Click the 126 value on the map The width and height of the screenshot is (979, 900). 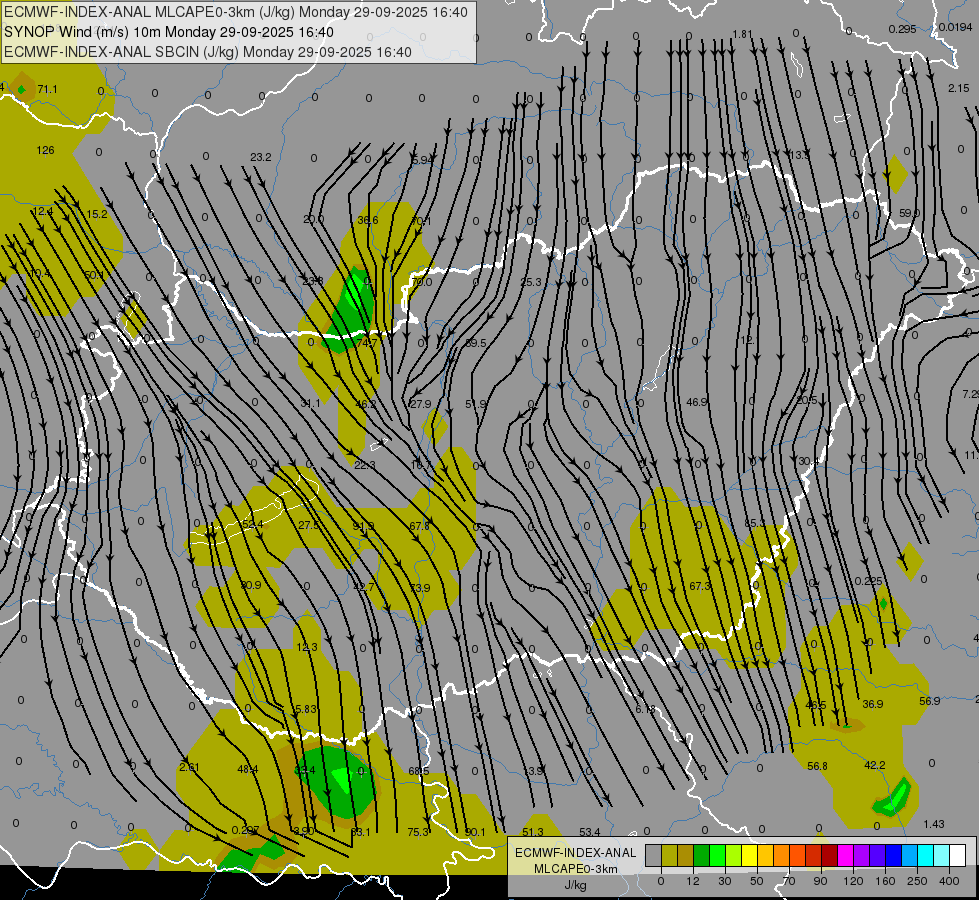[45, 150]
